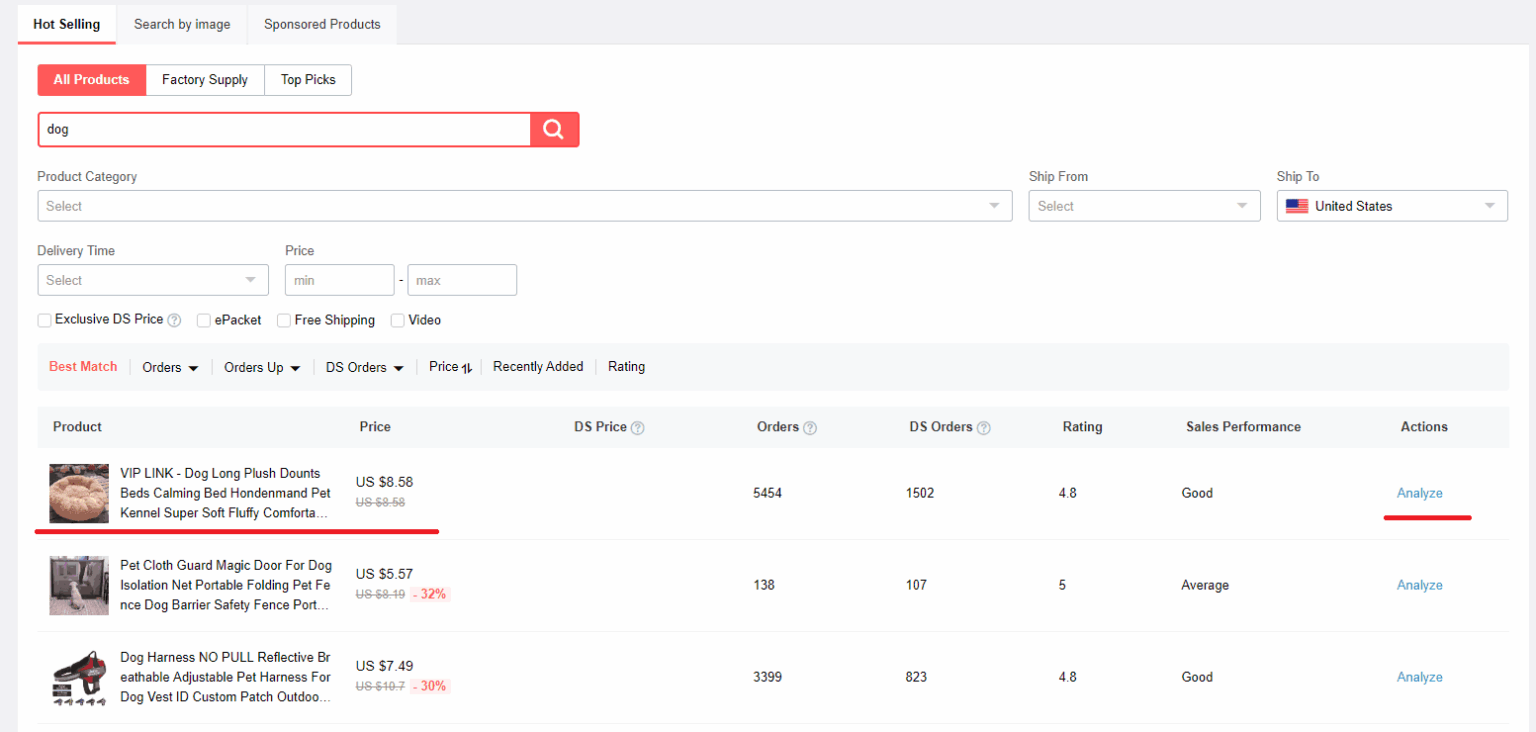Screen dimensions: 1536x732
Task: Click the DS Orders column help icon
Action: 984,428
